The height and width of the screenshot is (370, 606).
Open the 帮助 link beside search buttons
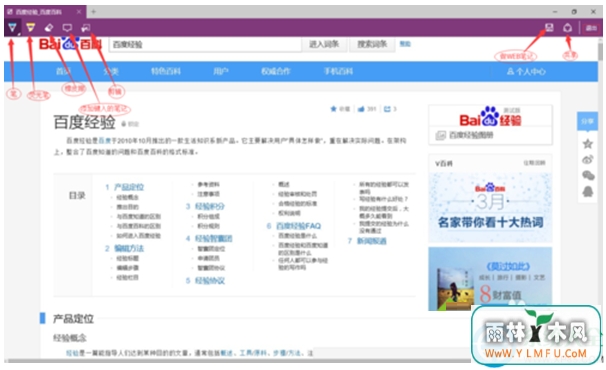coord(405,44)
